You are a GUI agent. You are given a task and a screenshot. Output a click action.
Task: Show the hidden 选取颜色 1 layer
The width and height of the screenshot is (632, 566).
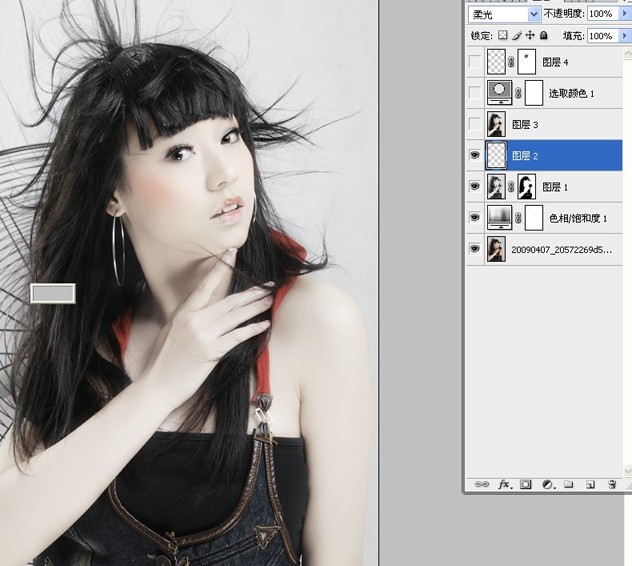(x=475, y=93)
